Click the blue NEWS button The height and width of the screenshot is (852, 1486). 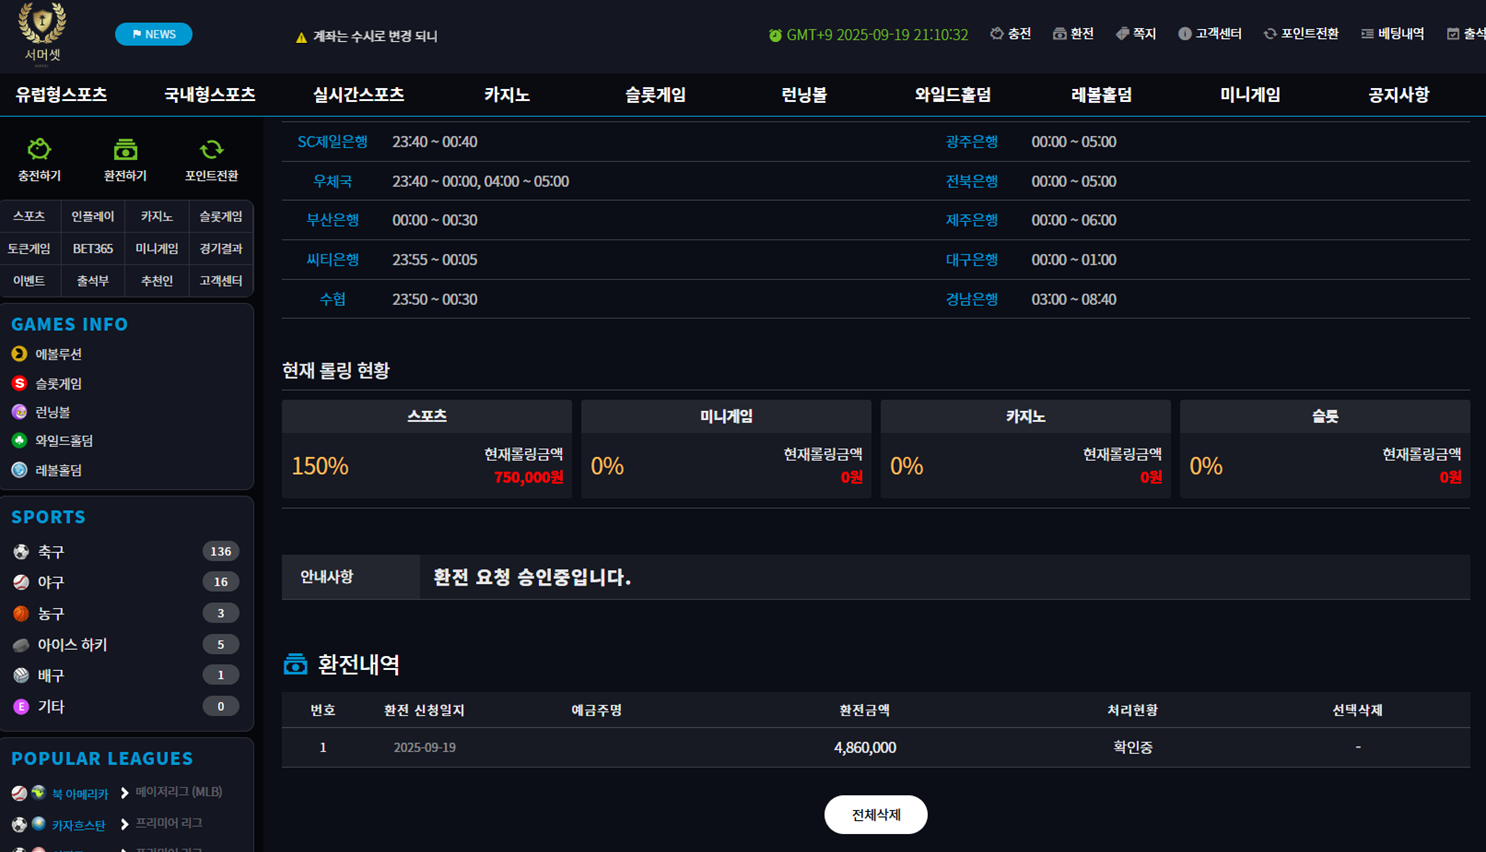tap(154, 34)
